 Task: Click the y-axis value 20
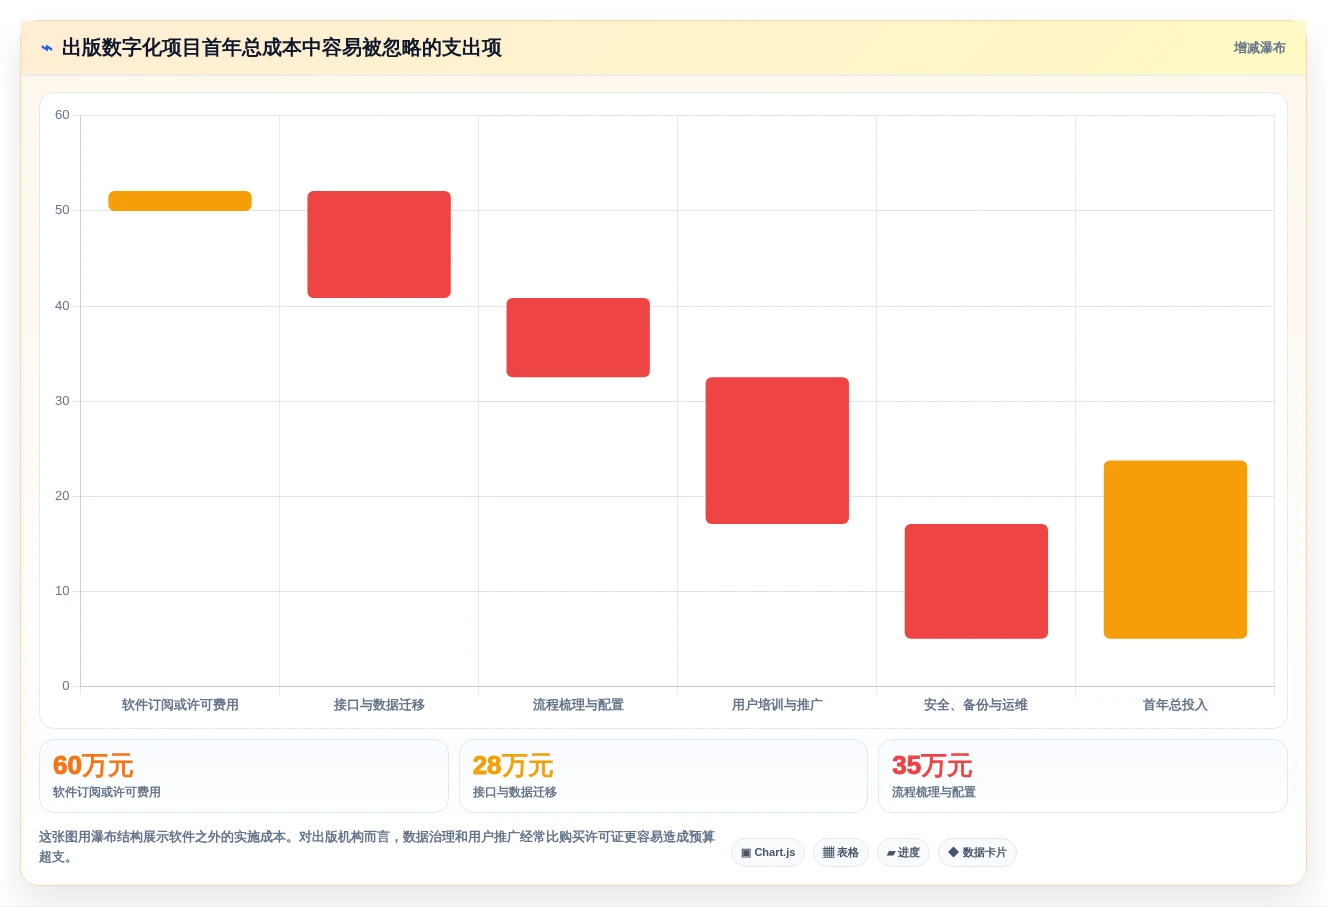62,496
